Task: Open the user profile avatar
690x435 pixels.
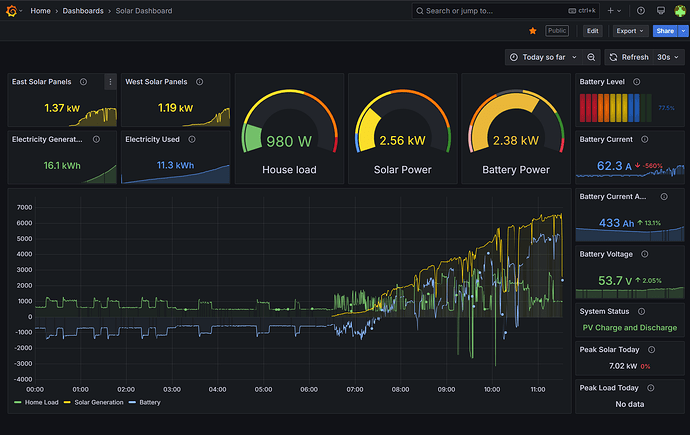Action: (x=681, y=10)
